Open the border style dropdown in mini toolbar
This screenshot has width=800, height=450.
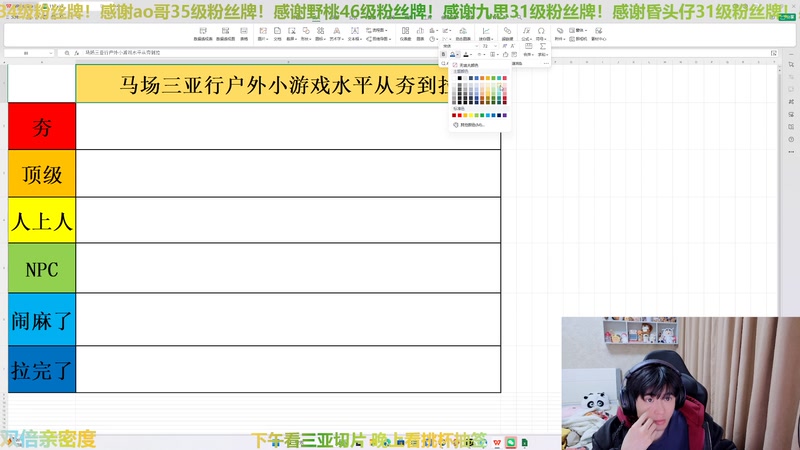493,55
